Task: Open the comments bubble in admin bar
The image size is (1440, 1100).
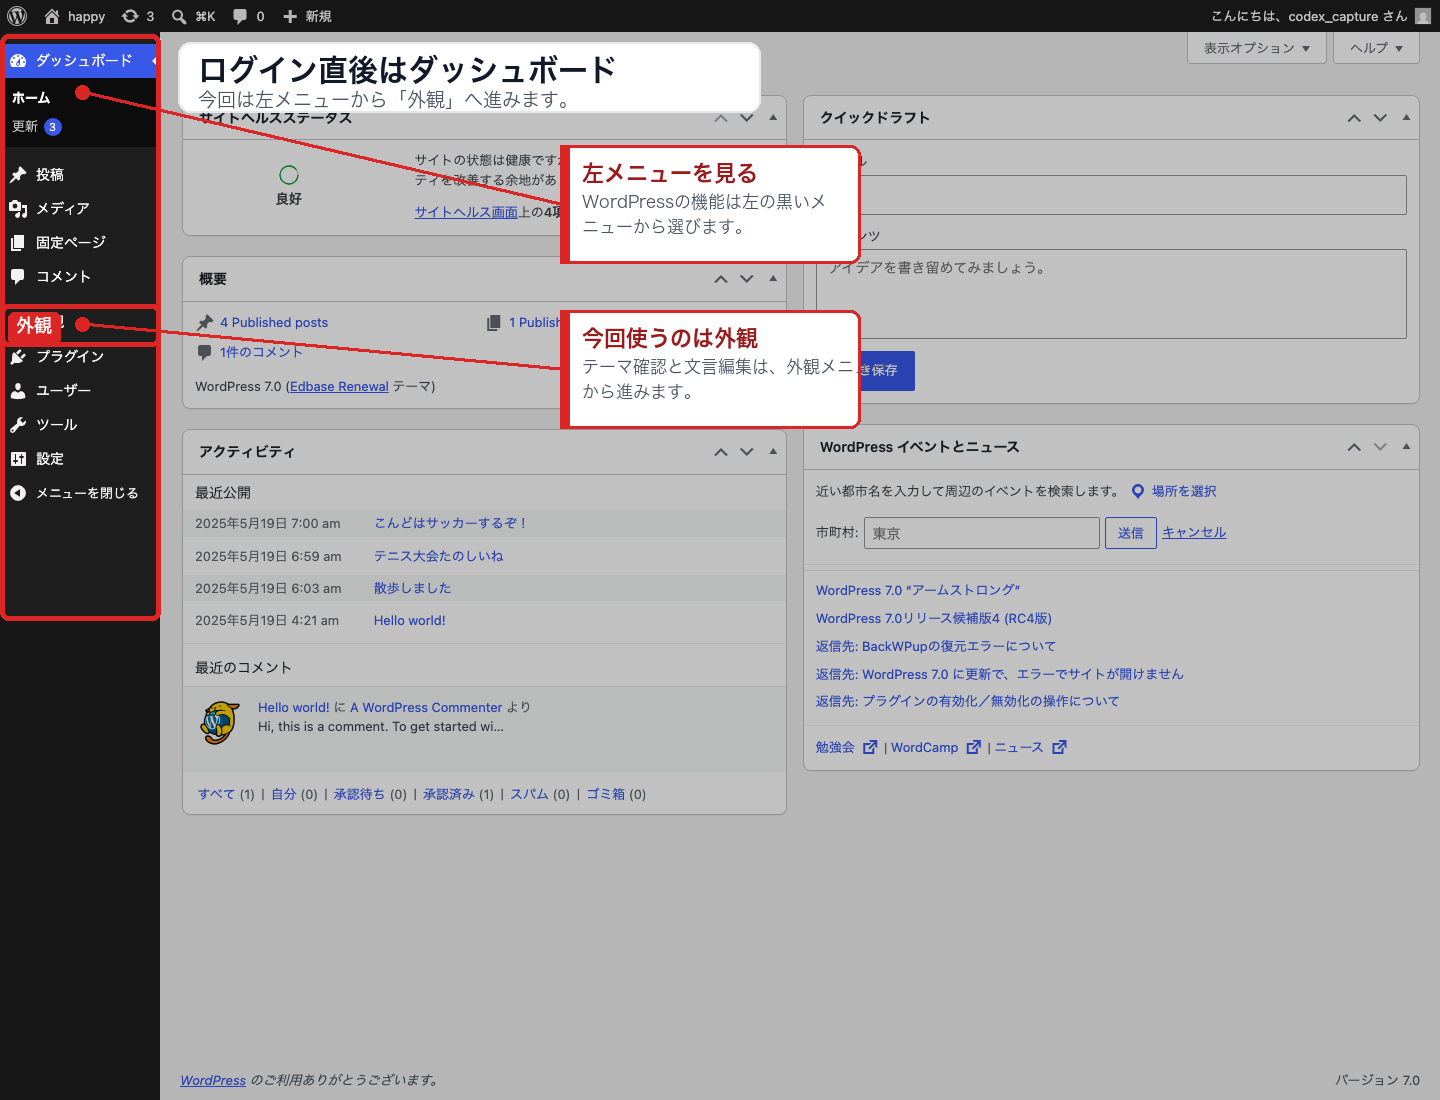Action: 249,16
